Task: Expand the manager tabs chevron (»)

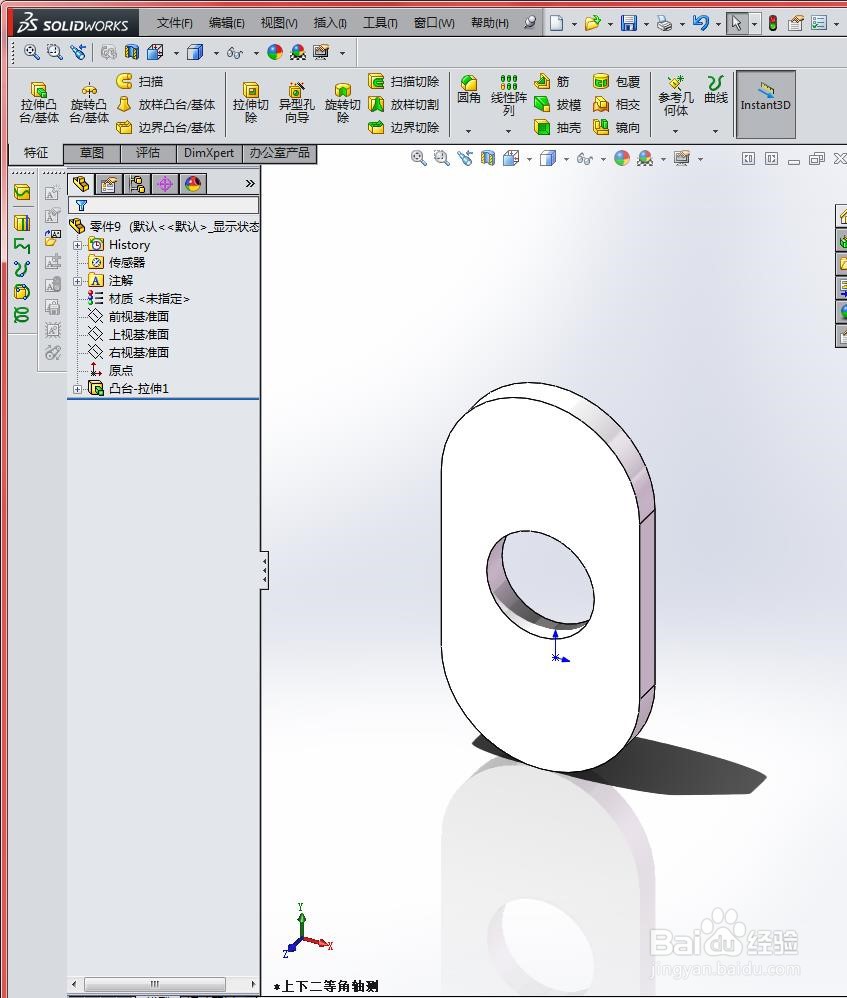Action: click(x=250, y=184)
